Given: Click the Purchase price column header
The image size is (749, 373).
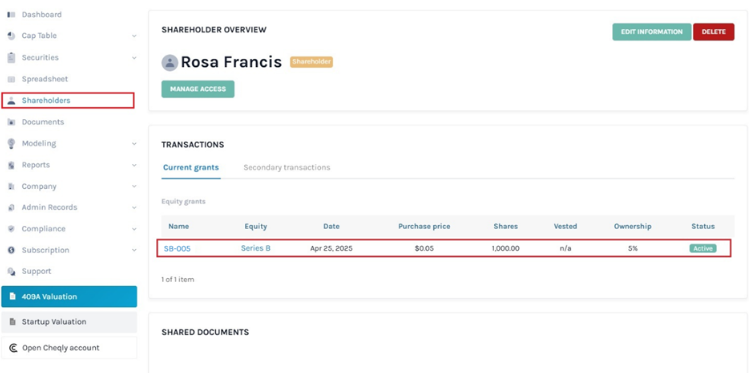Looking at the screenshot, I should (424, 226).
